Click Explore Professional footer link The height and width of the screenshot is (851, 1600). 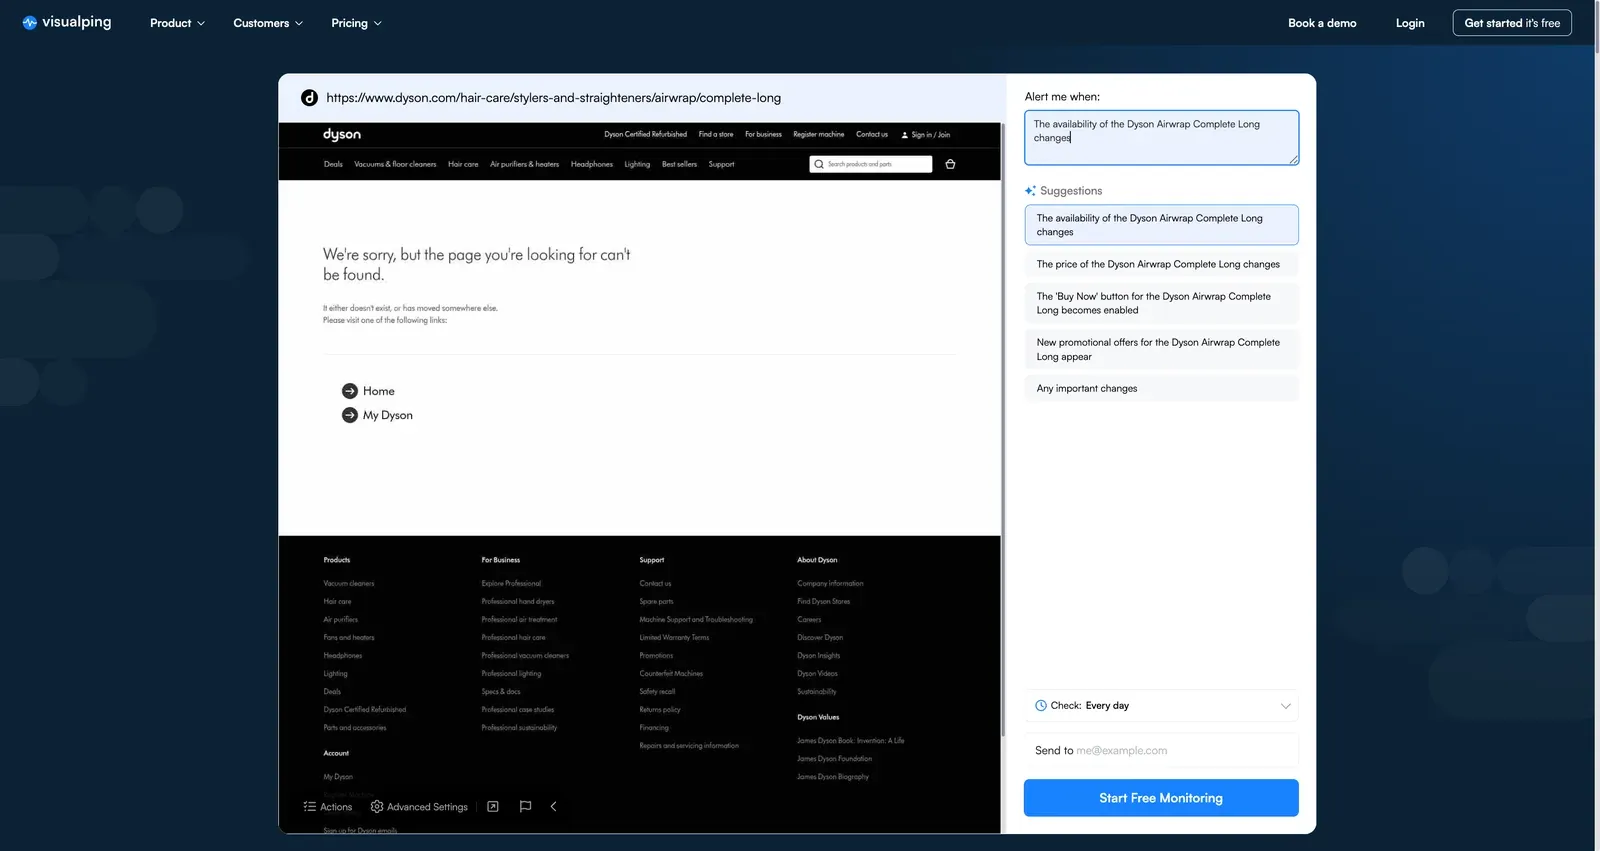(x=511, y=584)
